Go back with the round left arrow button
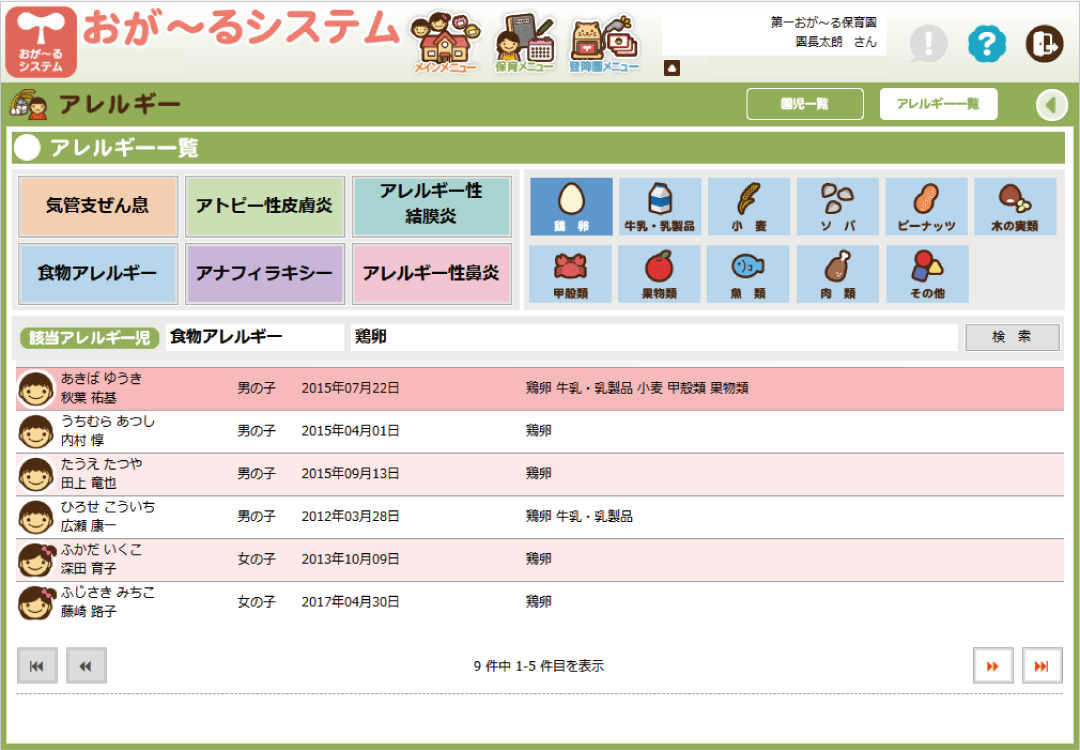 point(1051,105)
